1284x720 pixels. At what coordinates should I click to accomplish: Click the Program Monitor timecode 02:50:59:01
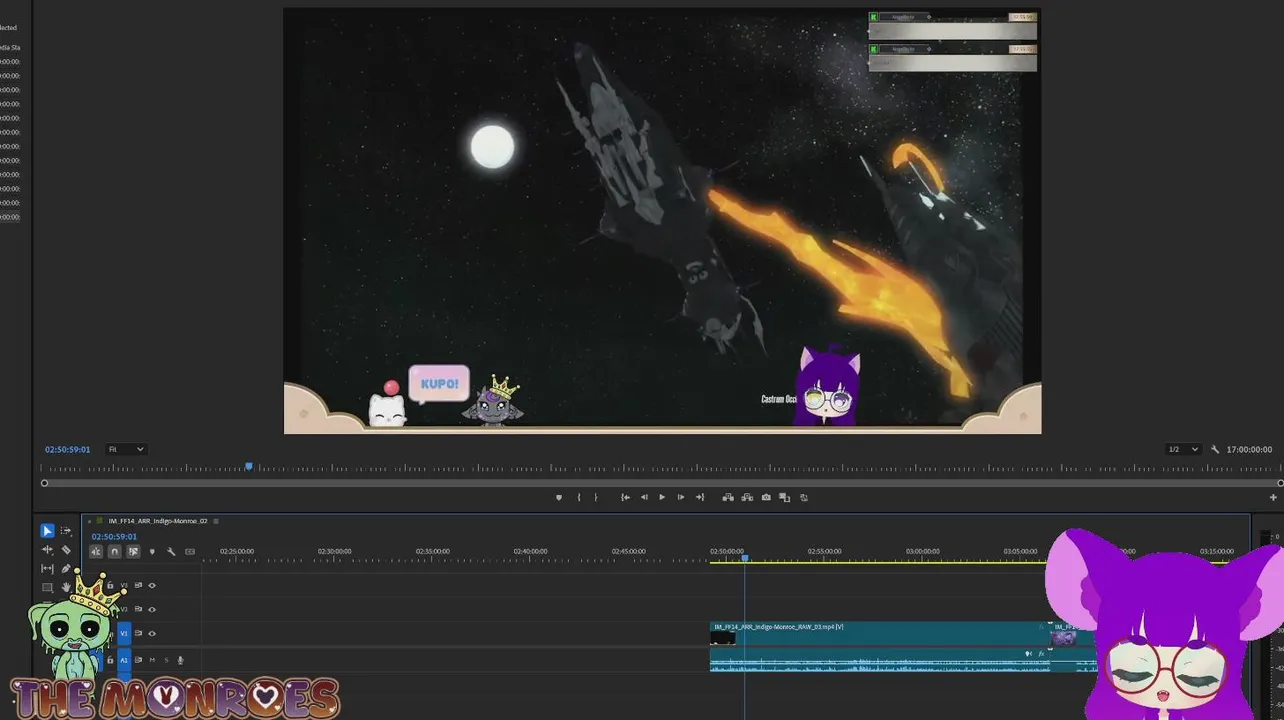point(67,449)
